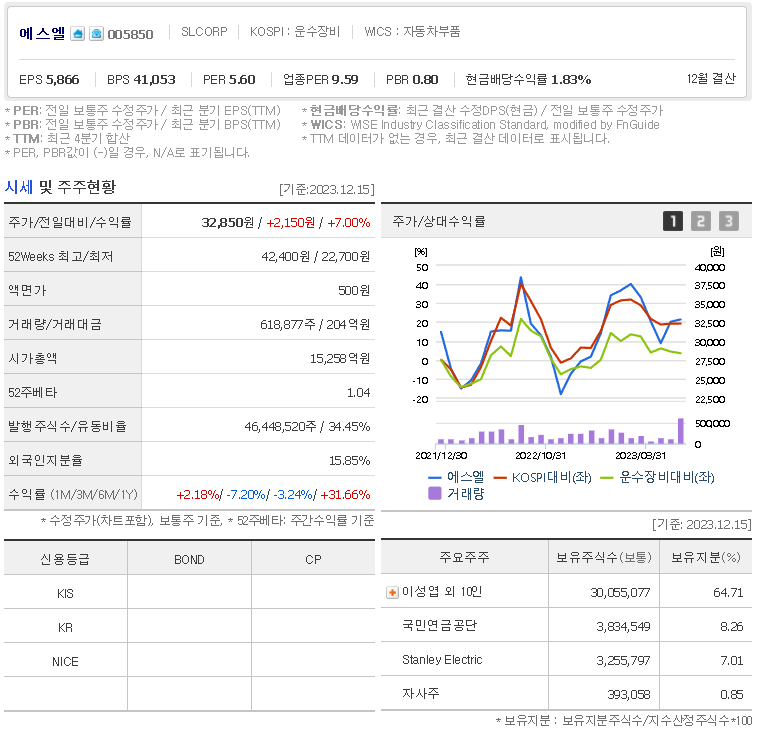Image resolution: width=763 pixels, height=734 pixels.
Task: Click the [기준:2023.12.15] date above price table
Action: 327,189
